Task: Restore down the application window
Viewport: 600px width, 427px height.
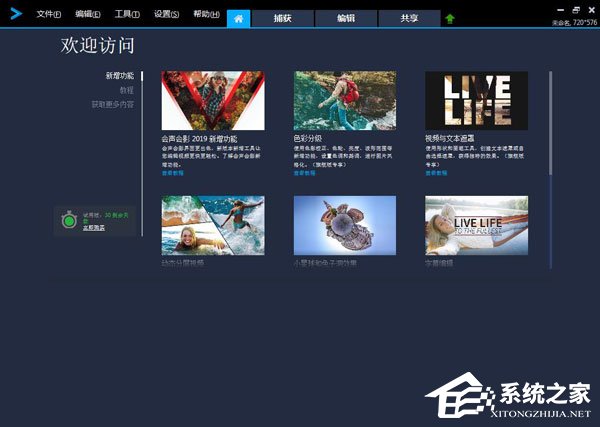Action: [576, 10]
